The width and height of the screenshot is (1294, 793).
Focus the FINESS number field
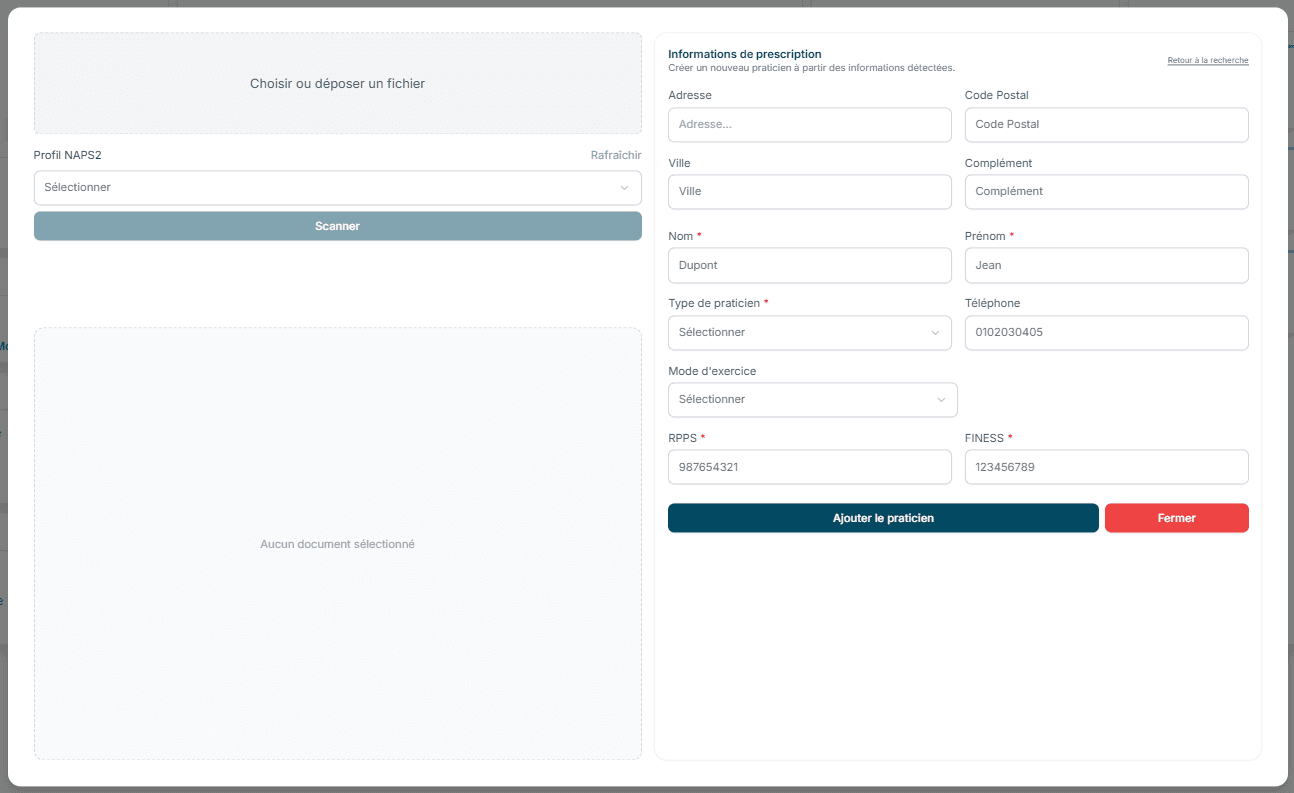[1107, 467]
